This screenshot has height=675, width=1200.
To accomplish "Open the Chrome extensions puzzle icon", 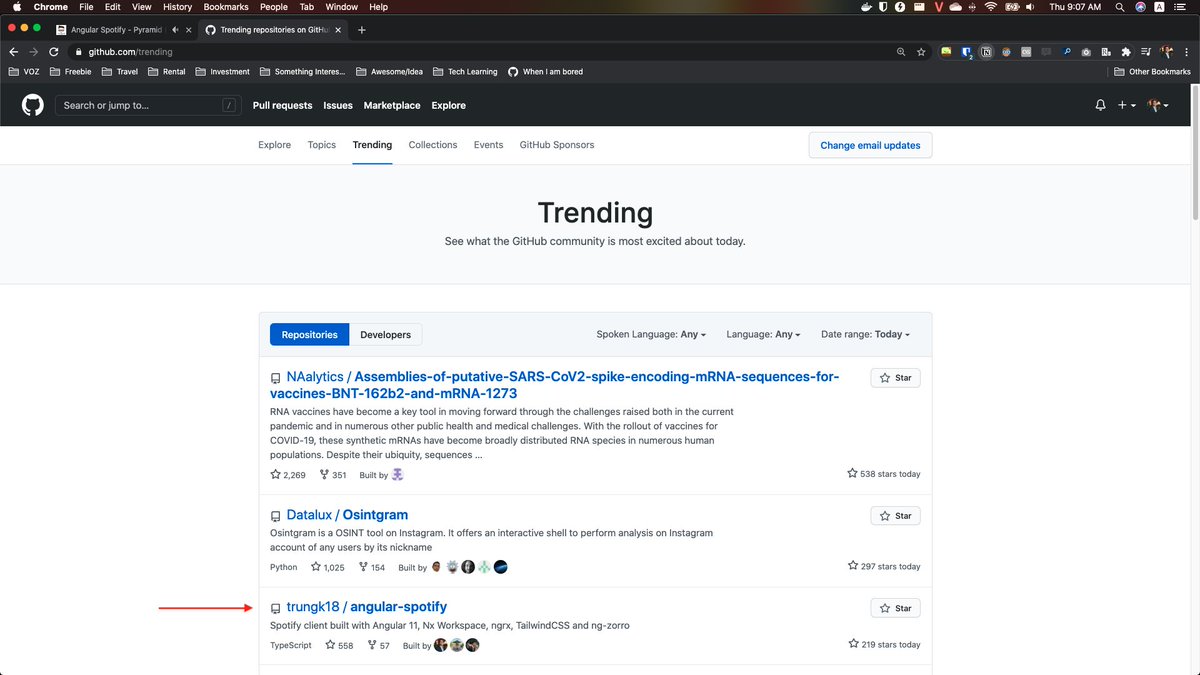I will pyautogui.click(x=1126, y=52).
